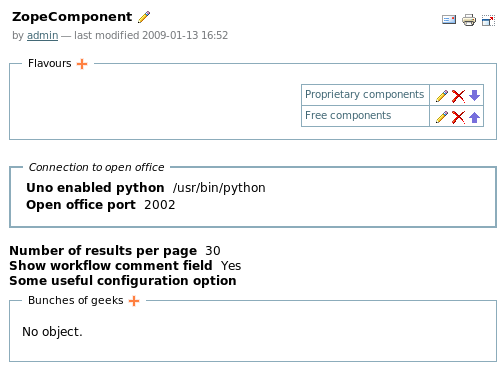The height and width of the screenshot is (366, 503).
Task: Edit the ZopeComponent title pencil icon
Action: coord(144,17)
